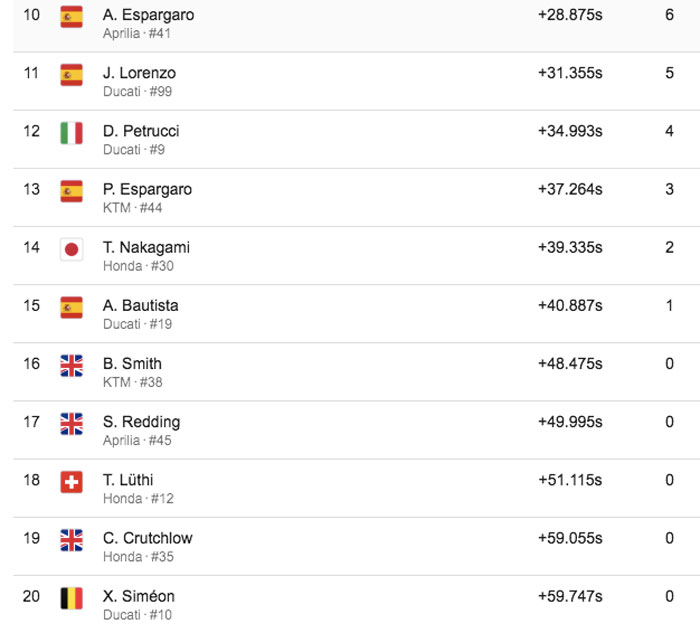The width and height of the screenshot is (700, 633).
Task: Click the Belgian flag beside X. Siméon
Action: (x=71, y=598)
